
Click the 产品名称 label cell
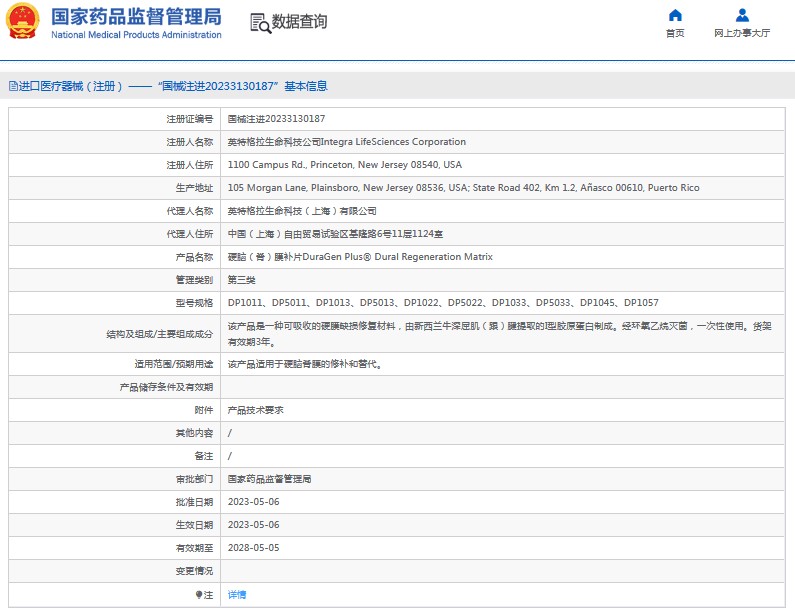click(x=115, y=257)
